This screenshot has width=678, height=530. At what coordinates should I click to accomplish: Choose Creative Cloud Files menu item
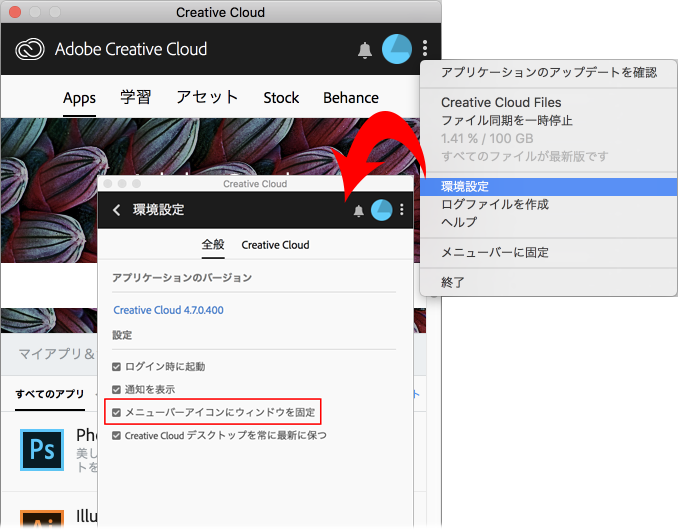click(x=549, y=102)
